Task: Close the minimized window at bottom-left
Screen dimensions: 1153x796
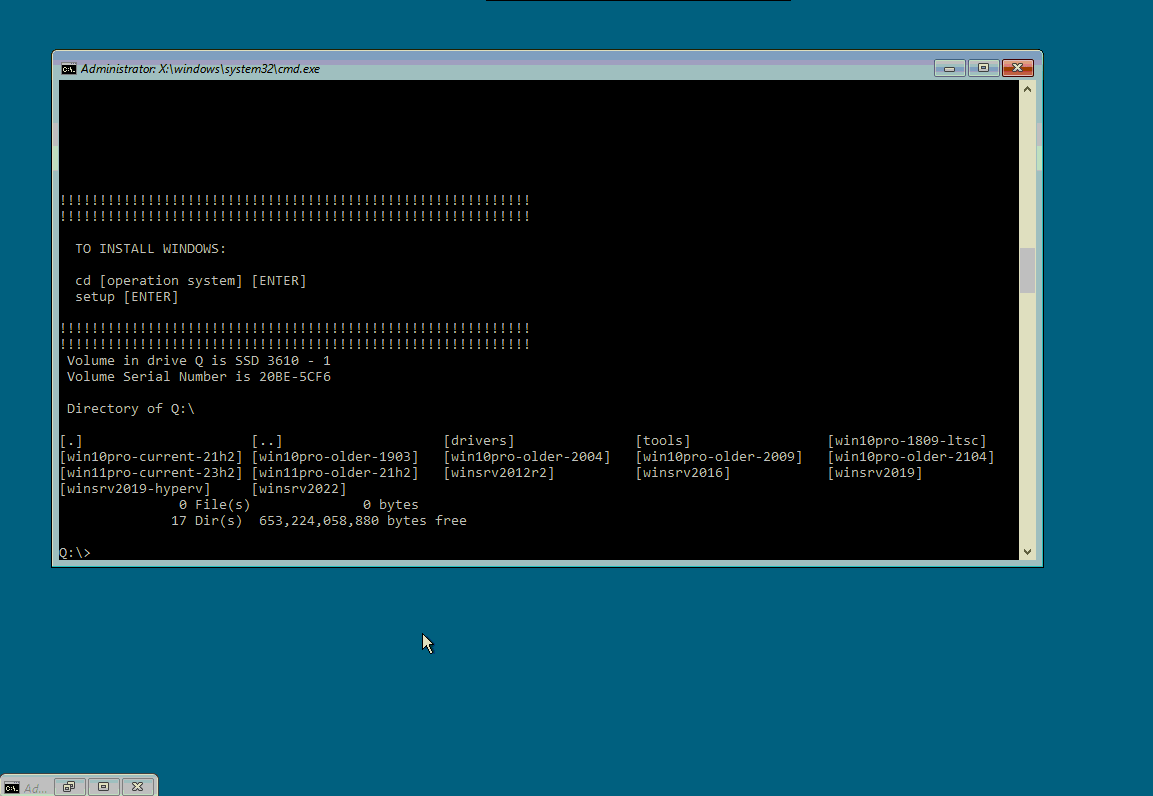Action: [138, 787]
